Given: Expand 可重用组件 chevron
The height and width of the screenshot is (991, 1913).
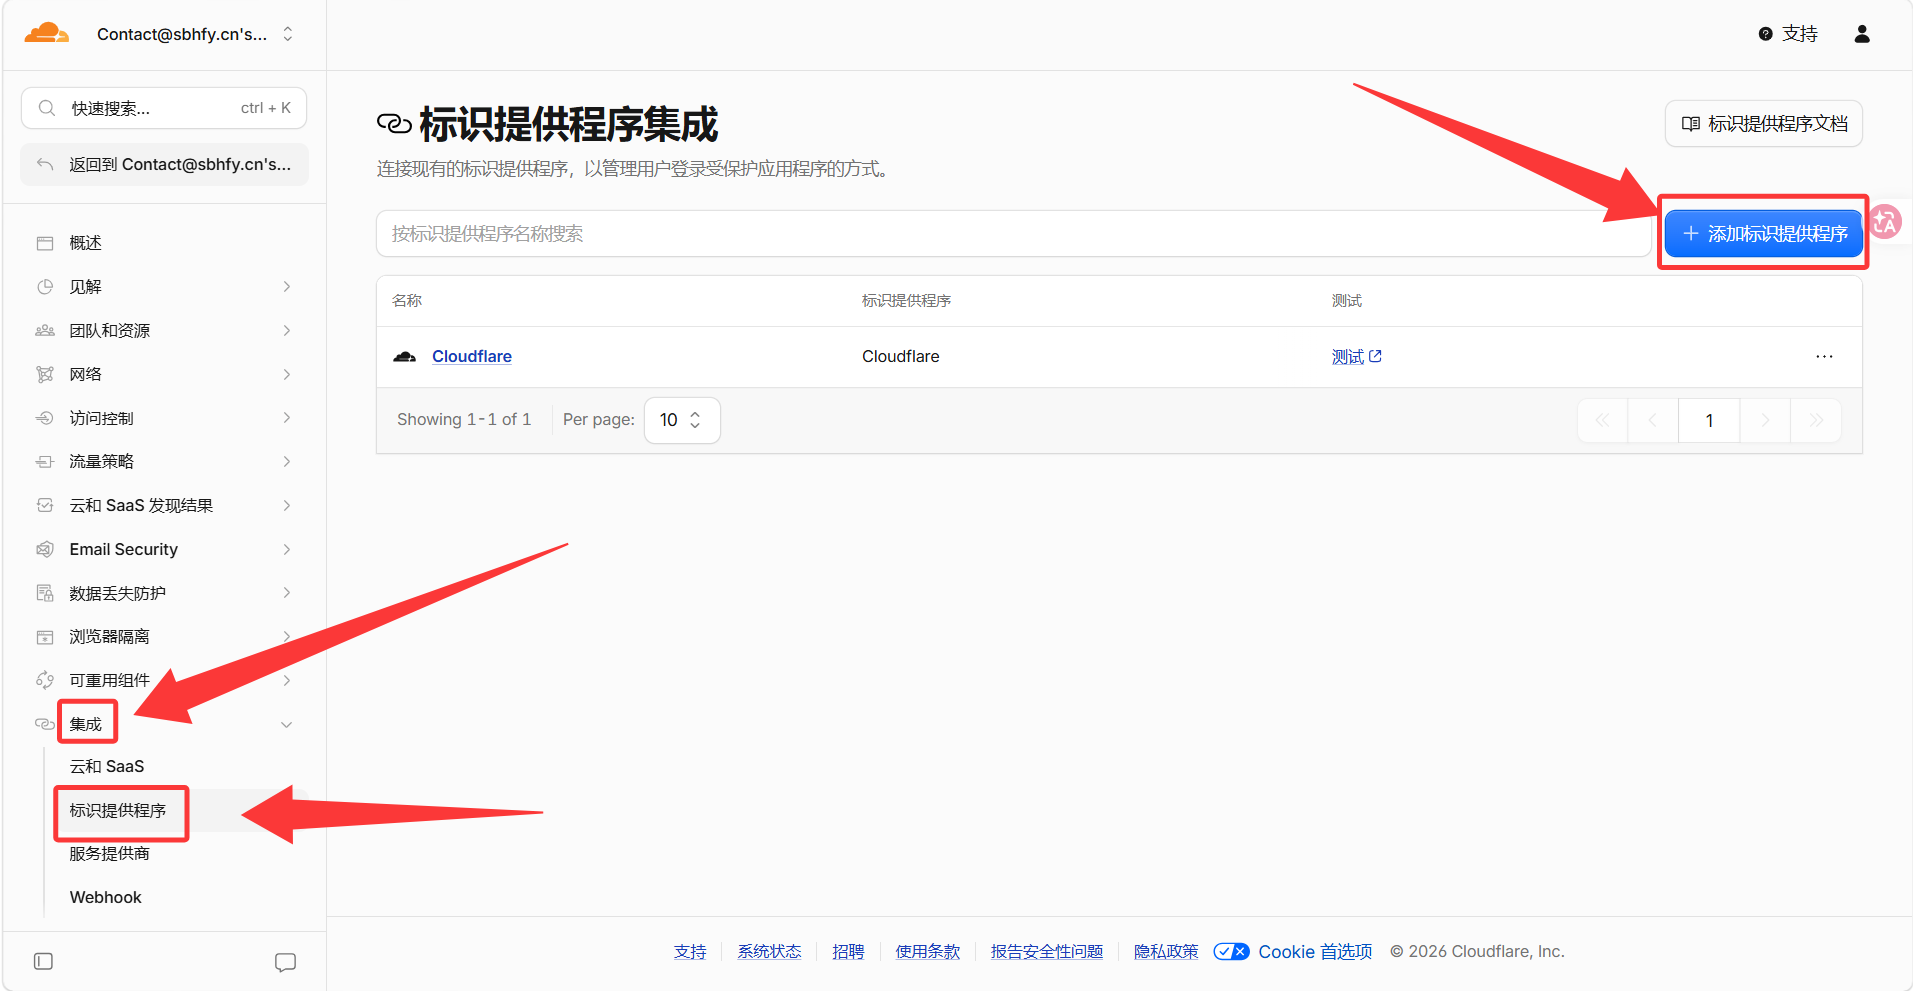Looking at the screenshot, I should 287,680.
